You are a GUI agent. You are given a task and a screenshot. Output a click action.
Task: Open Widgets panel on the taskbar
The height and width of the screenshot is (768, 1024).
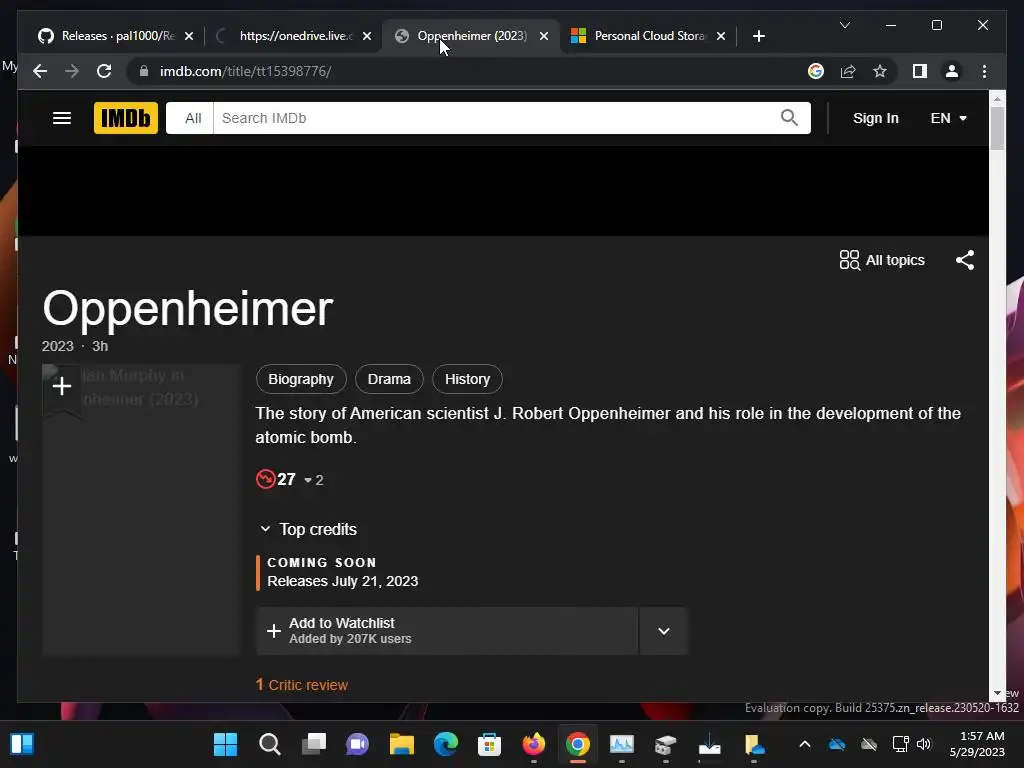(x=22, y=744)
